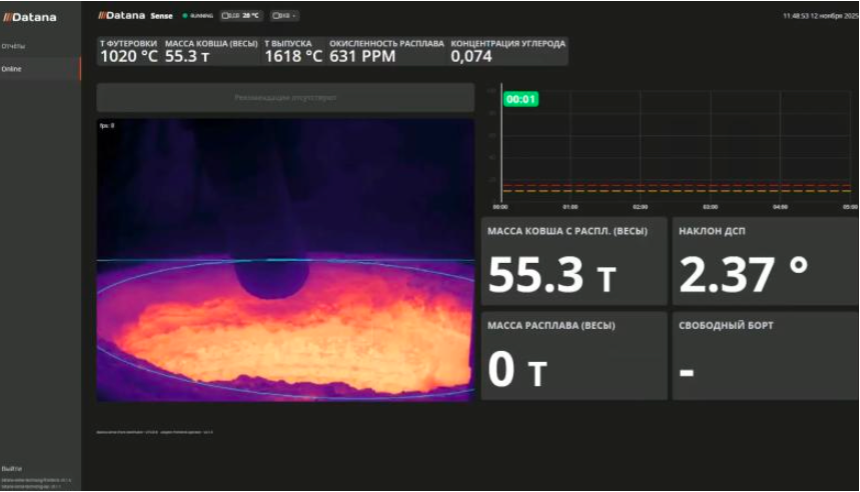
Task: Click the ОКИСЛЕННОСТЬ РАСПЛАВА 631 PPM indicator
Action: coord(385,51)
